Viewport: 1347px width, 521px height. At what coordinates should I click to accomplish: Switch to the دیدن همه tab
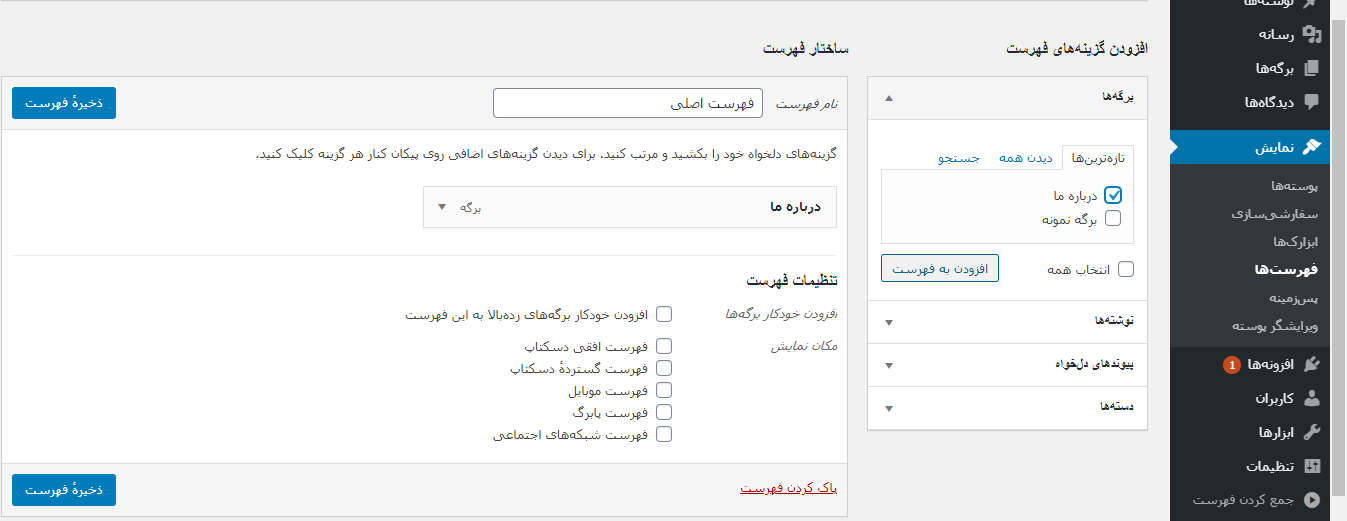click(x=1025, y=158)
